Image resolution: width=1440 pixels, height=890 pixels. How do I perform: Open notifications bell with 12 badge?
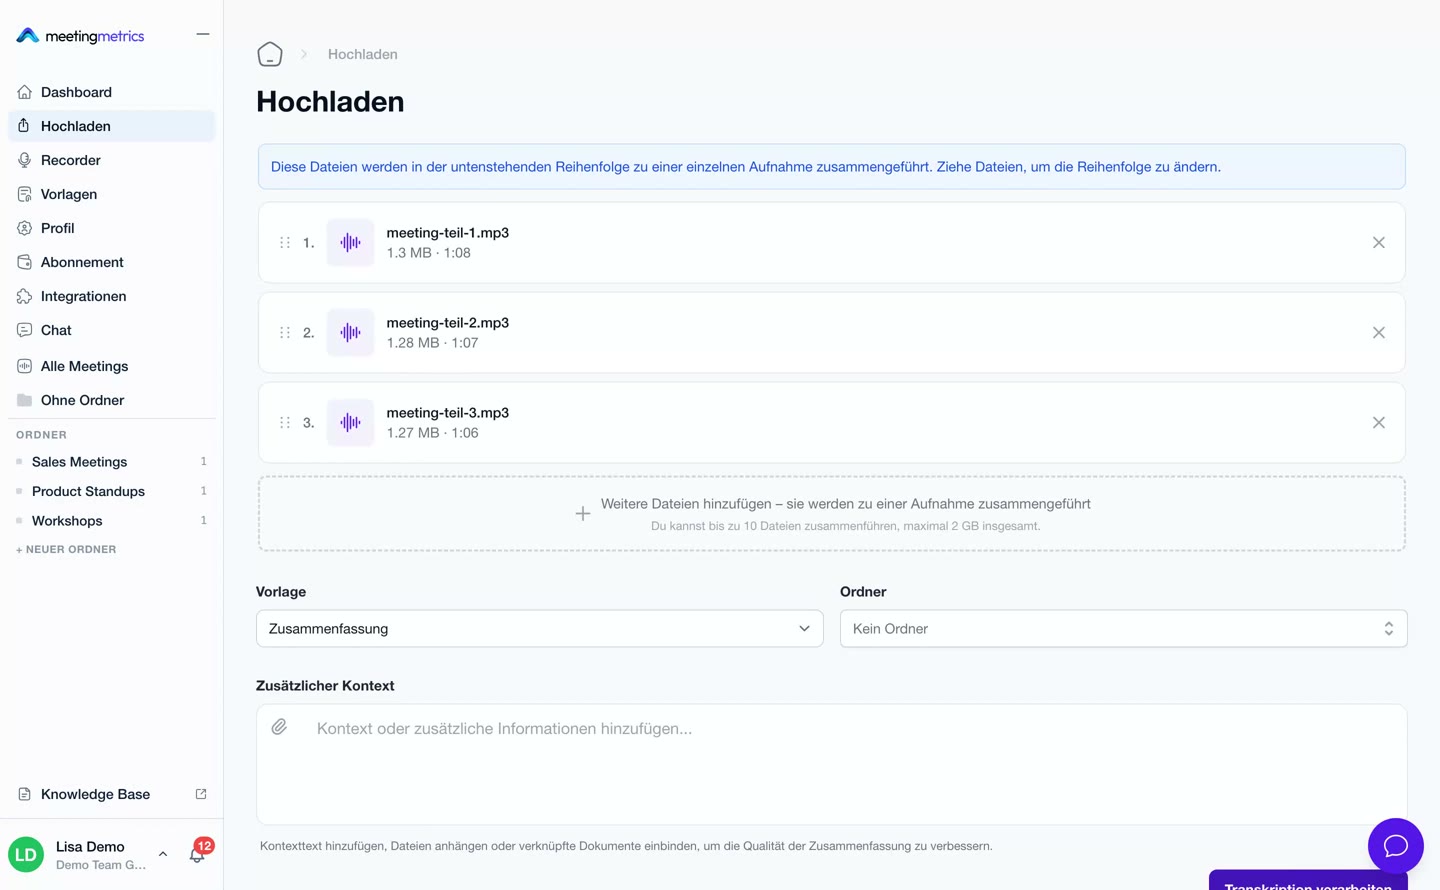[x=198, y=854]
